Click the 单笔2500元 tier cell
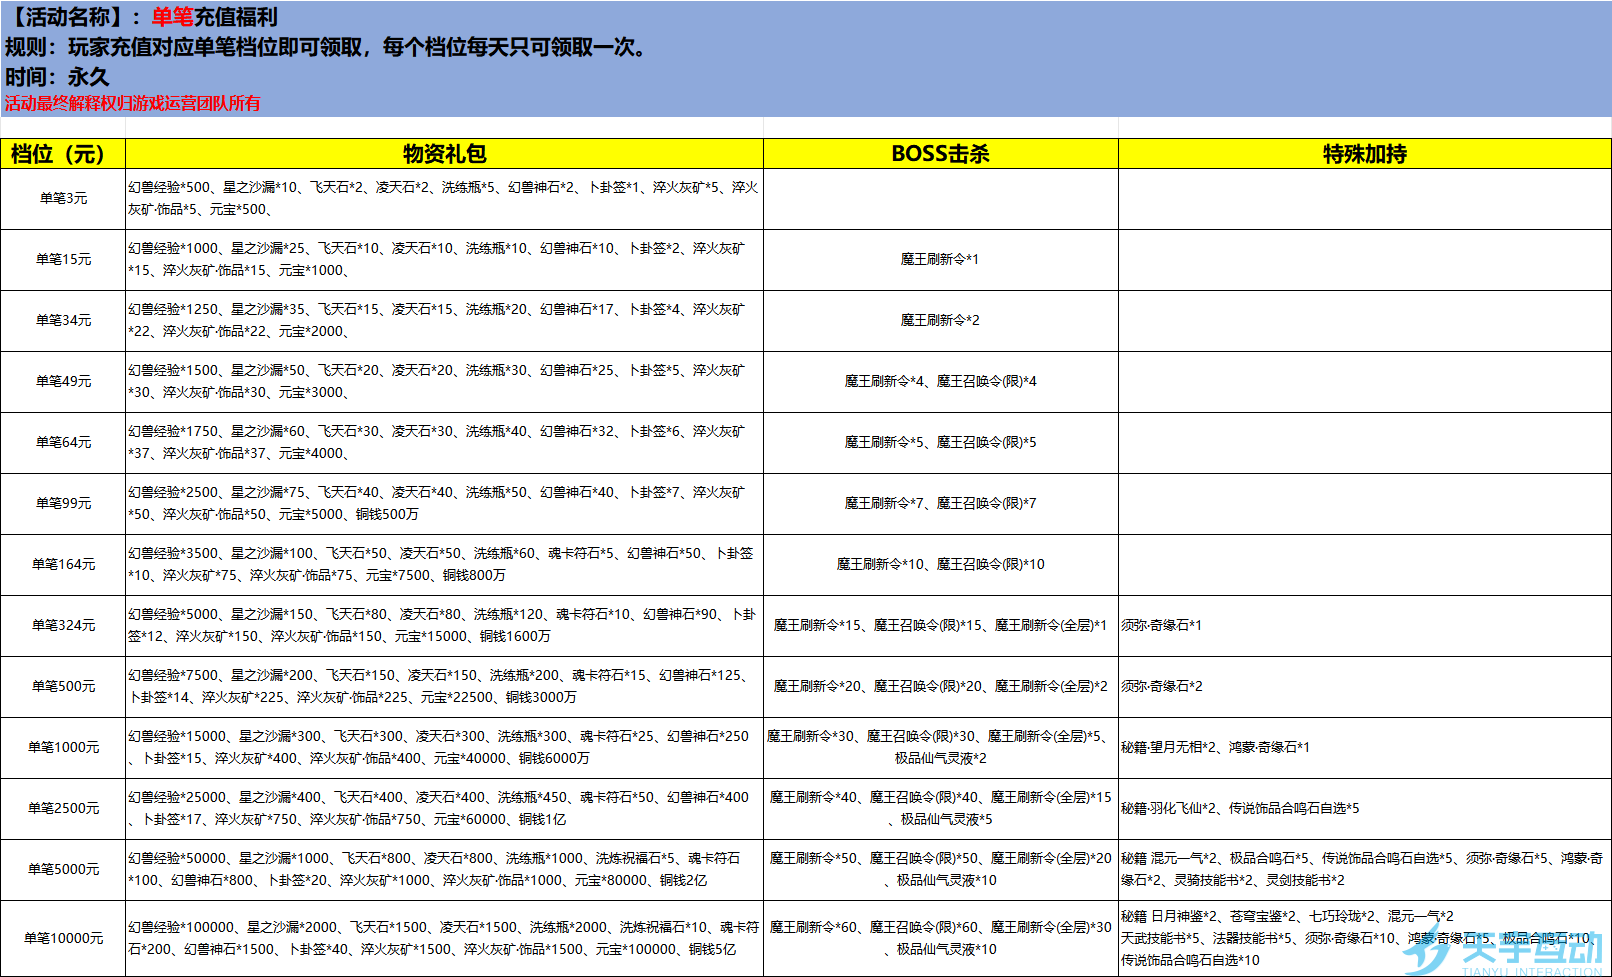1612x977 pixels. point(63,809)
